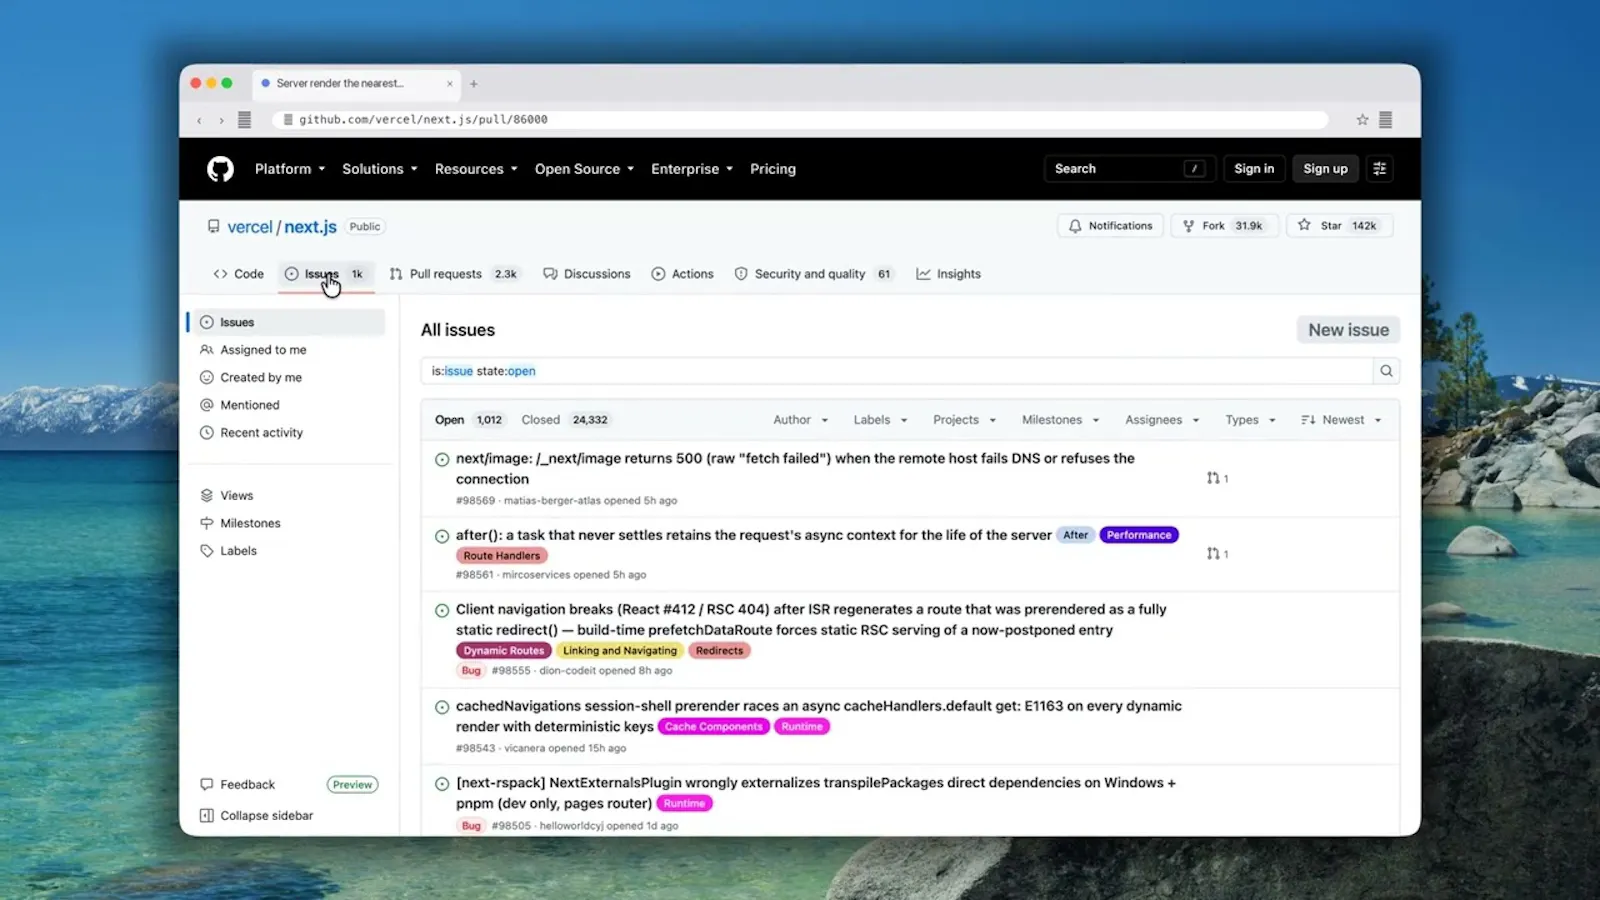Click the browser forward arrow
Viewport: 1600px width, 900px height.
[x=221, y=120]
